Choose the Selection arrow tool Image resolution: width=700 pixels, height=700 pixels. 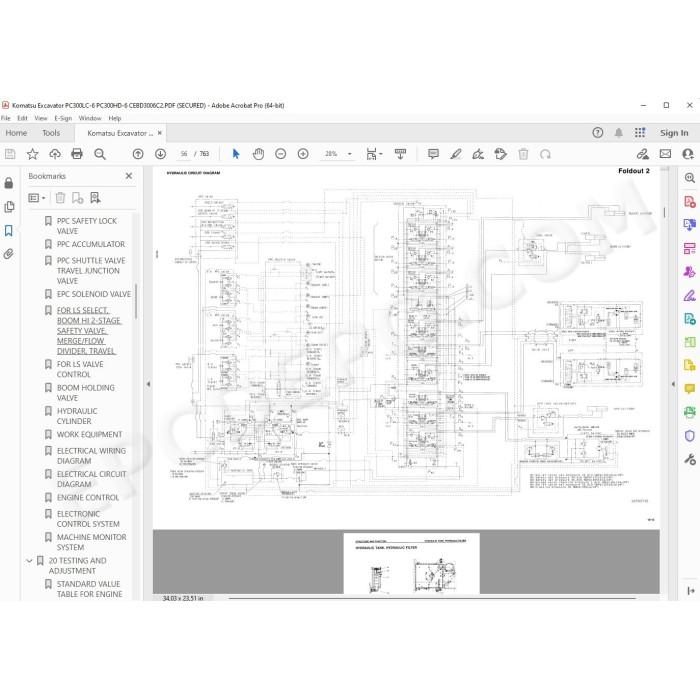click(236, 154)
